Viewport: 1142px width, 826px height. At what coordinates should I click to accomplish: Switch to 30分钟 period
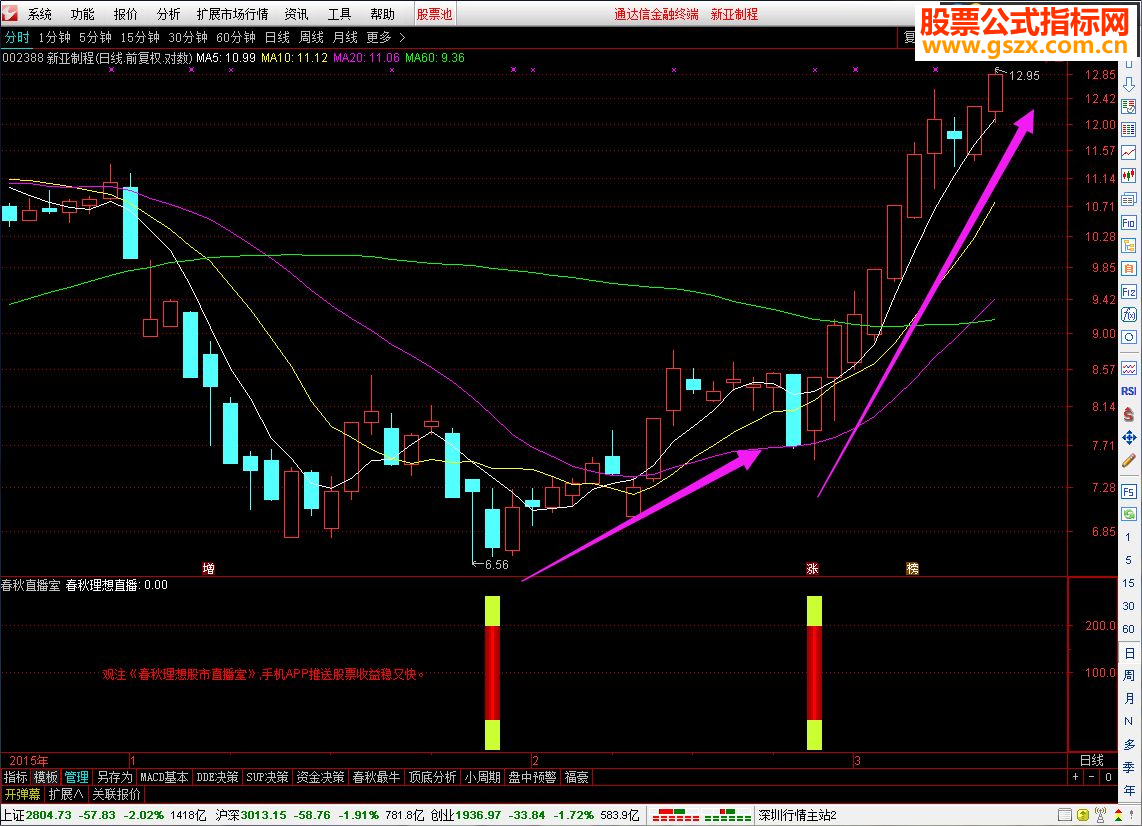pos(188,37)
